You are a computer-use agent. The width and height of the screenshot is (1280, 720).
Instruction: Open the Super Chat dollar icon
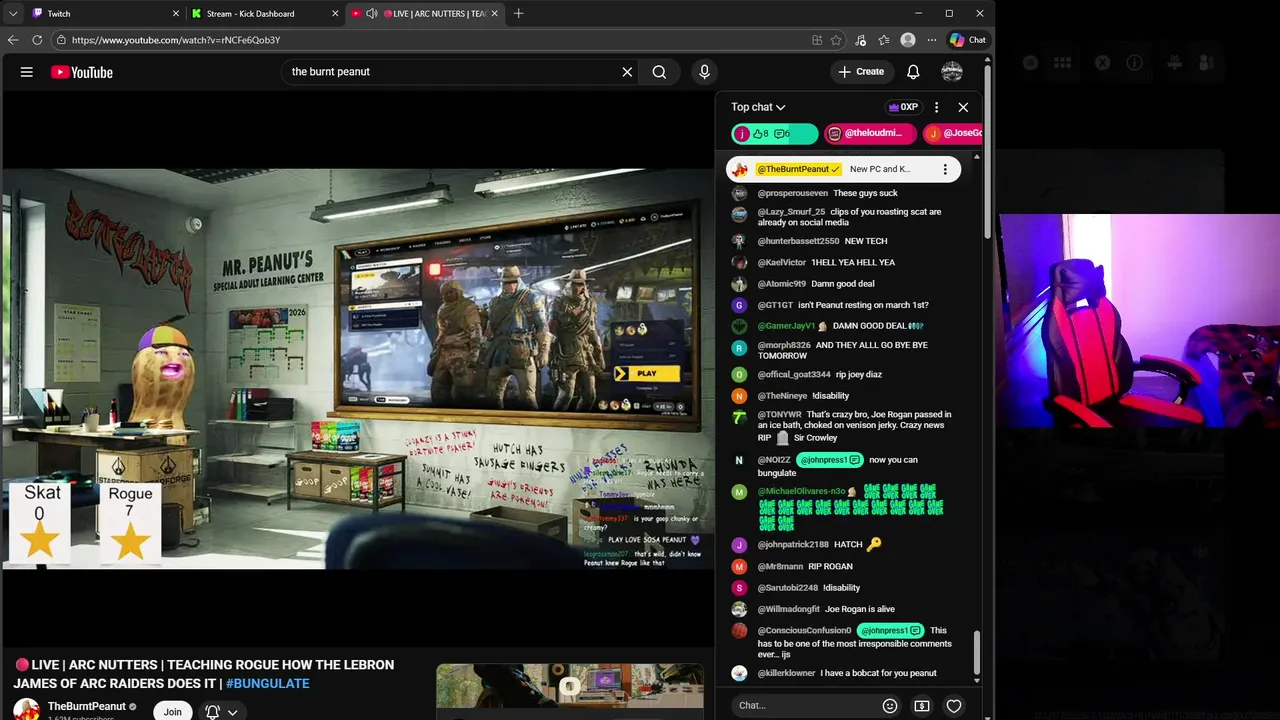(922, 706)
